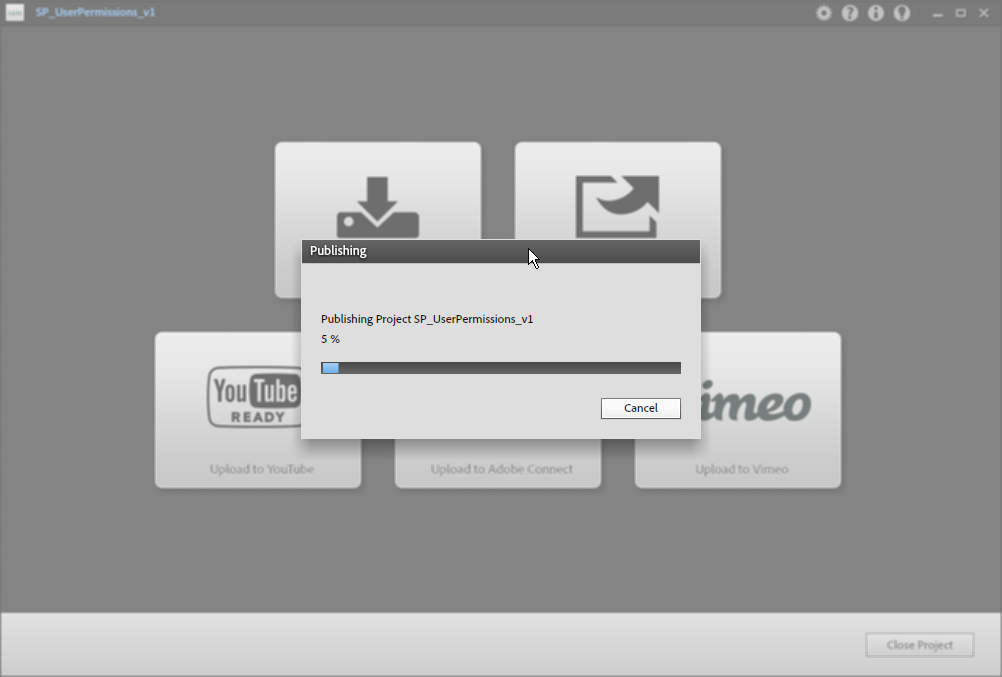
Task: Click the Vimeo logo
Action: [756, 403]
